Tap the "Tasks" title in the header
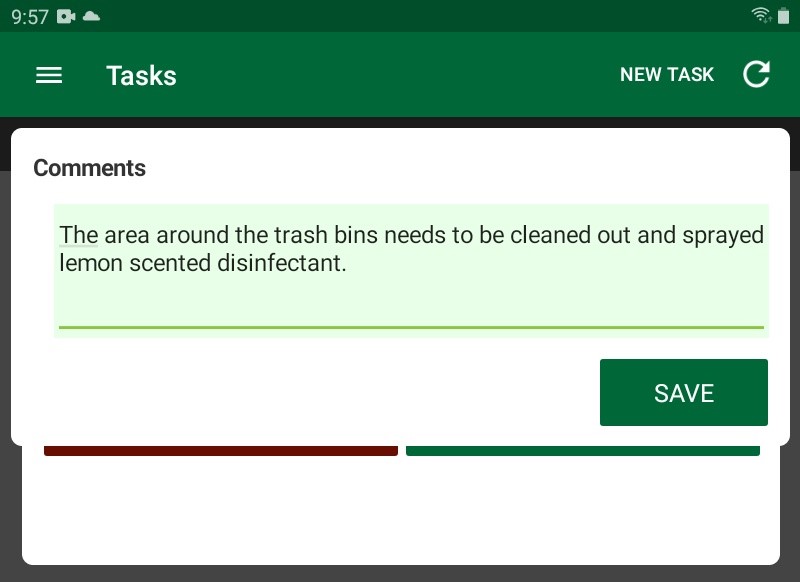Image resolution: width=800 pixels, height=582 pixels. click(141, 76)
